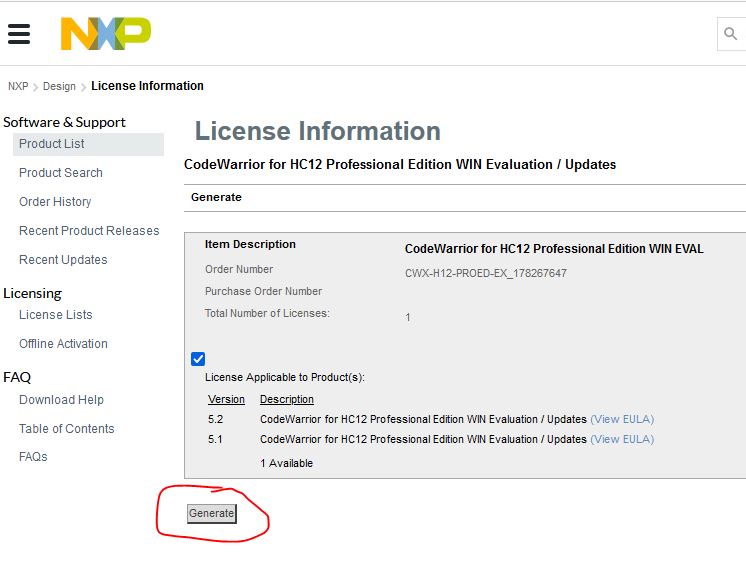746x578 pixels.
Task: Click the Generate button
Action: click(x=212, y=513)
